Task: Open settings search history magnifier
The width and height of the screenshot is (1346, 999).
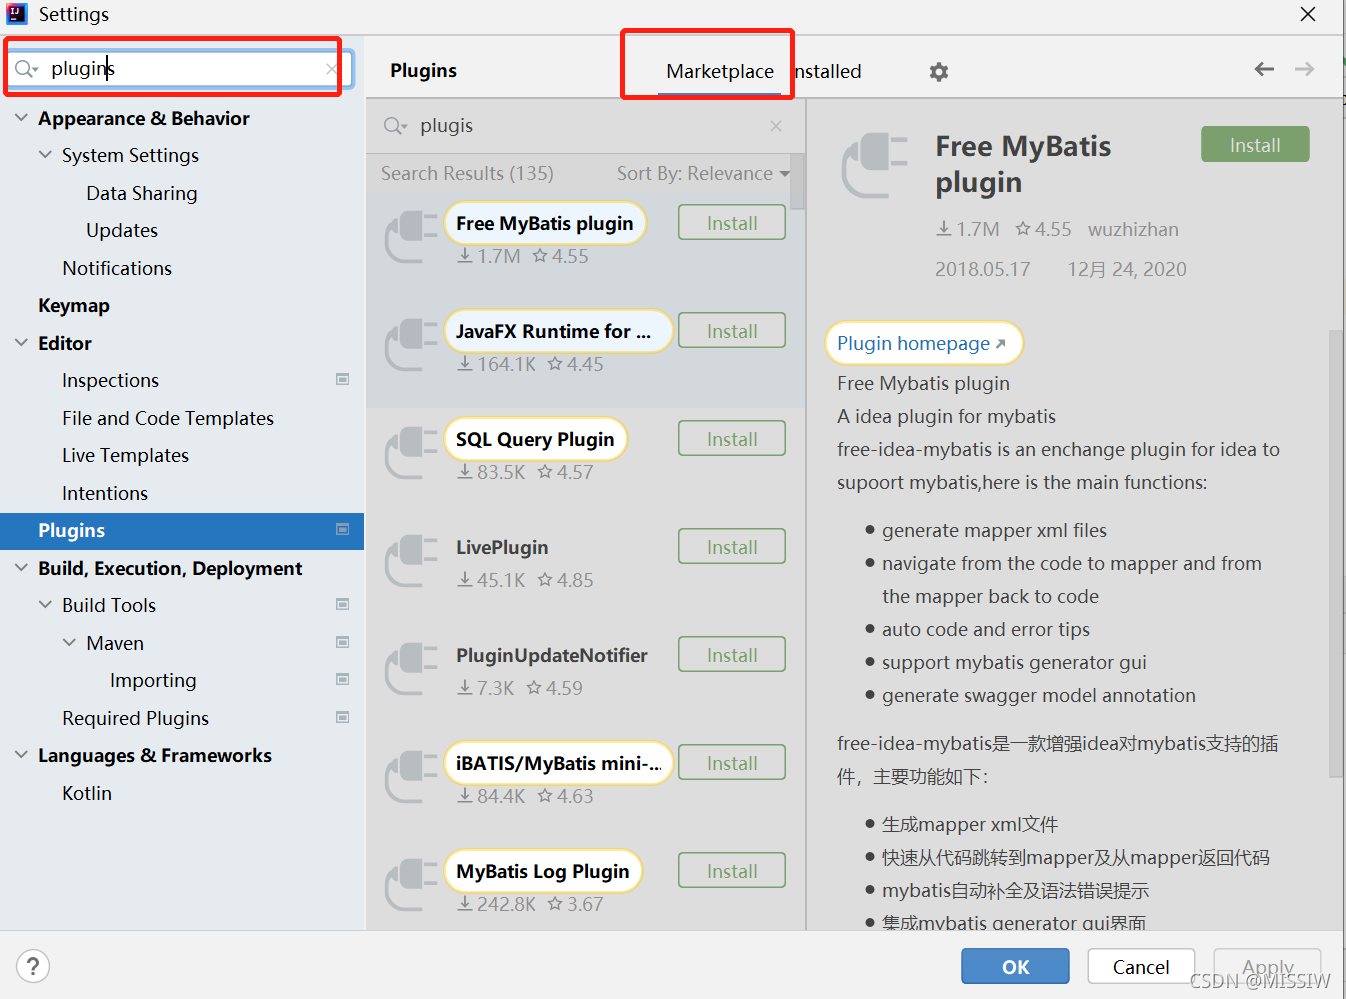Action: (x=26, y=69)
